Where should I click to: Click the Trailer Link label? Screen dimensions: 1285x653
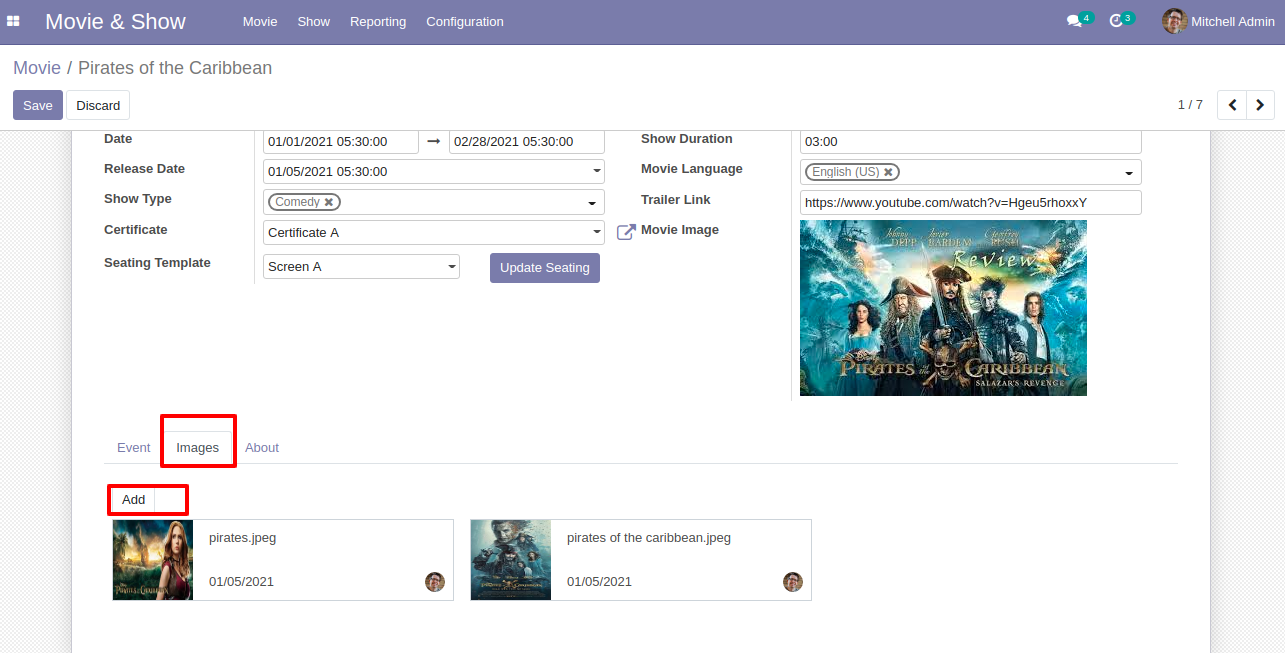675,200
